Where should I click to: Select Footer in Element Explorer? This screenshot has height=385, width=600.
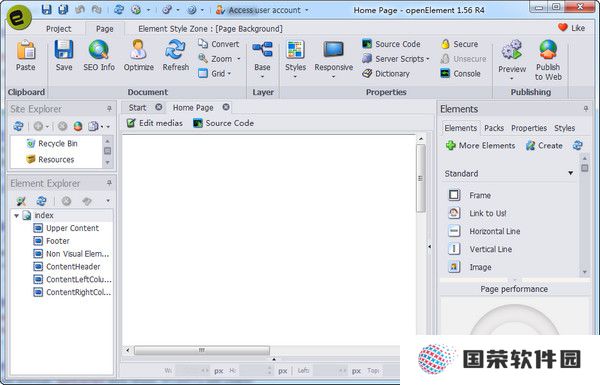click(52, 241)
